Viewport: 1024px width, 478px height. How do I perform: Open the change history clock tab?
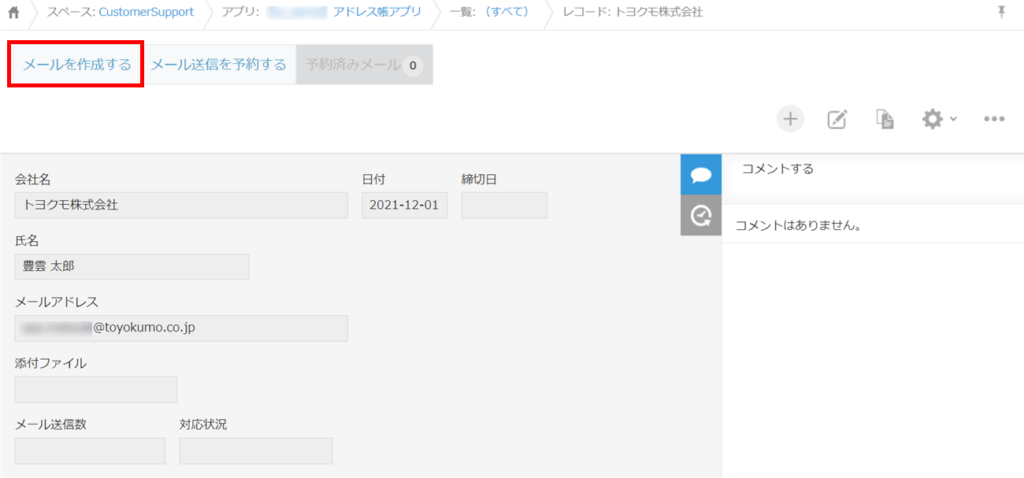(701, 215)
